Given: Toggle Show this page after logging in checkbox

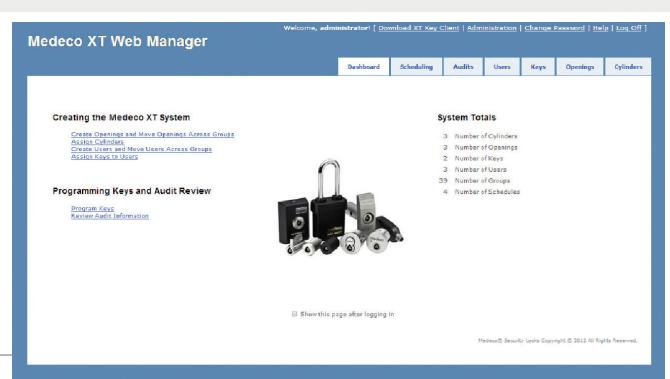Looking at the screenshot, I should pos(294,314).
